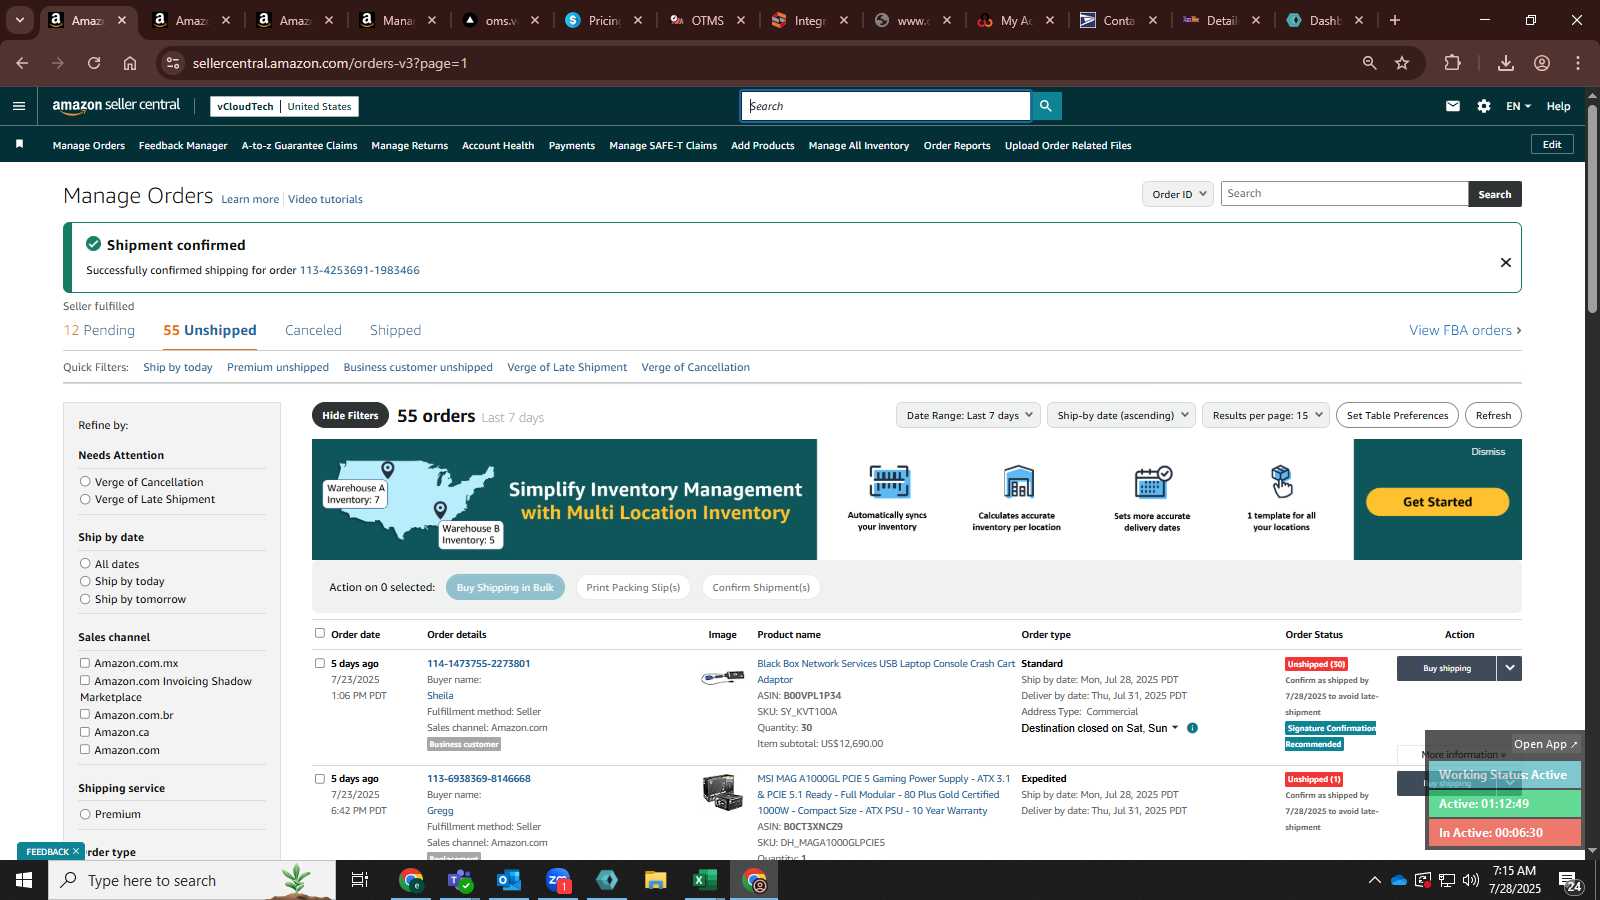Click Set Table Preferences button
Viewport: 1600px width, 900px height.
1397,415
